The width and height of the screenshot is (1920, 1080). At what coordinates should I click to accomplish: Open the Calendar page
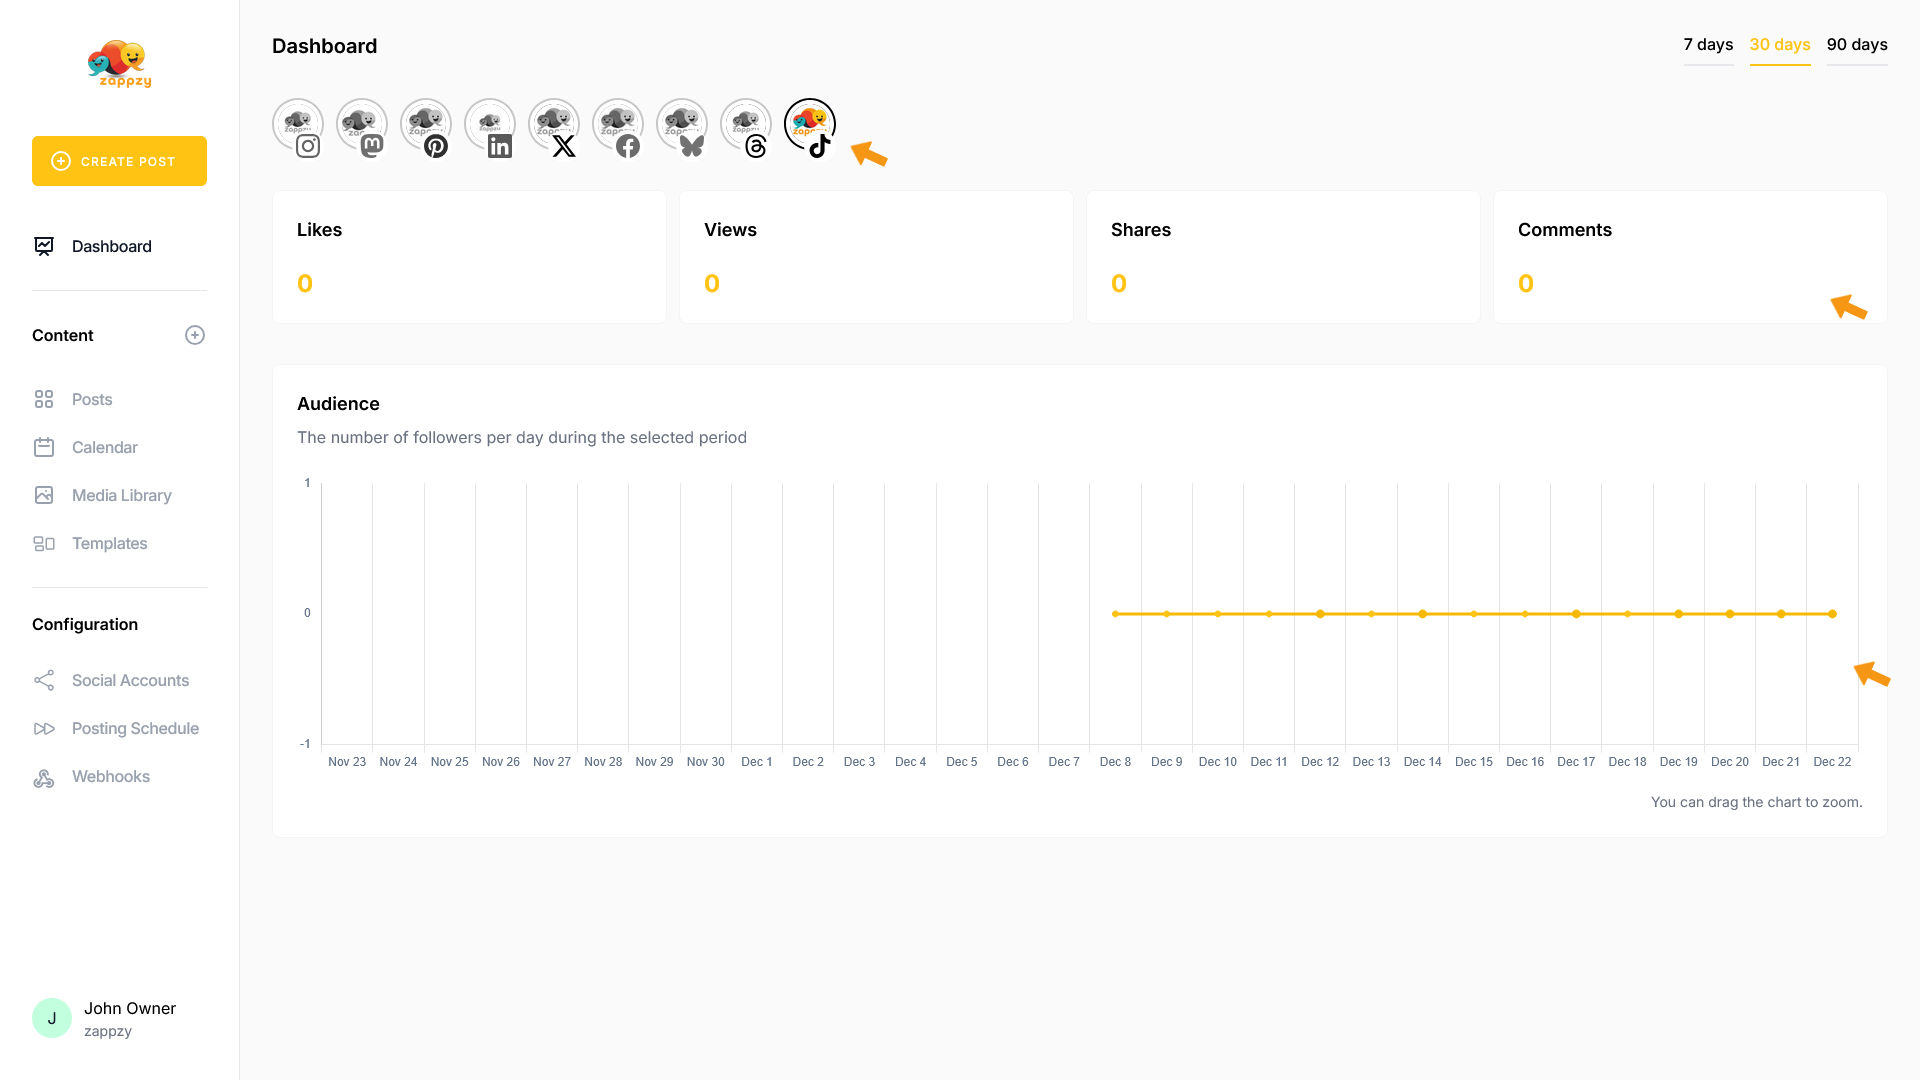(x=104, y=447)
